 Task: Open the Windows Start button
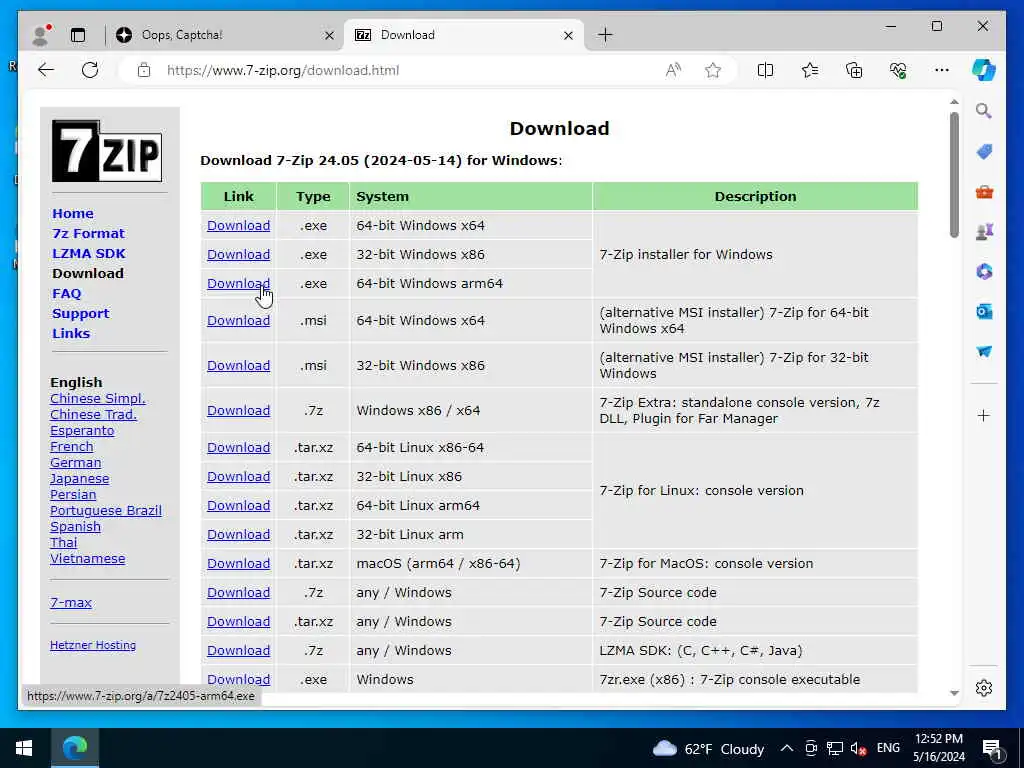pyautogui.click(x=24, y=748)
